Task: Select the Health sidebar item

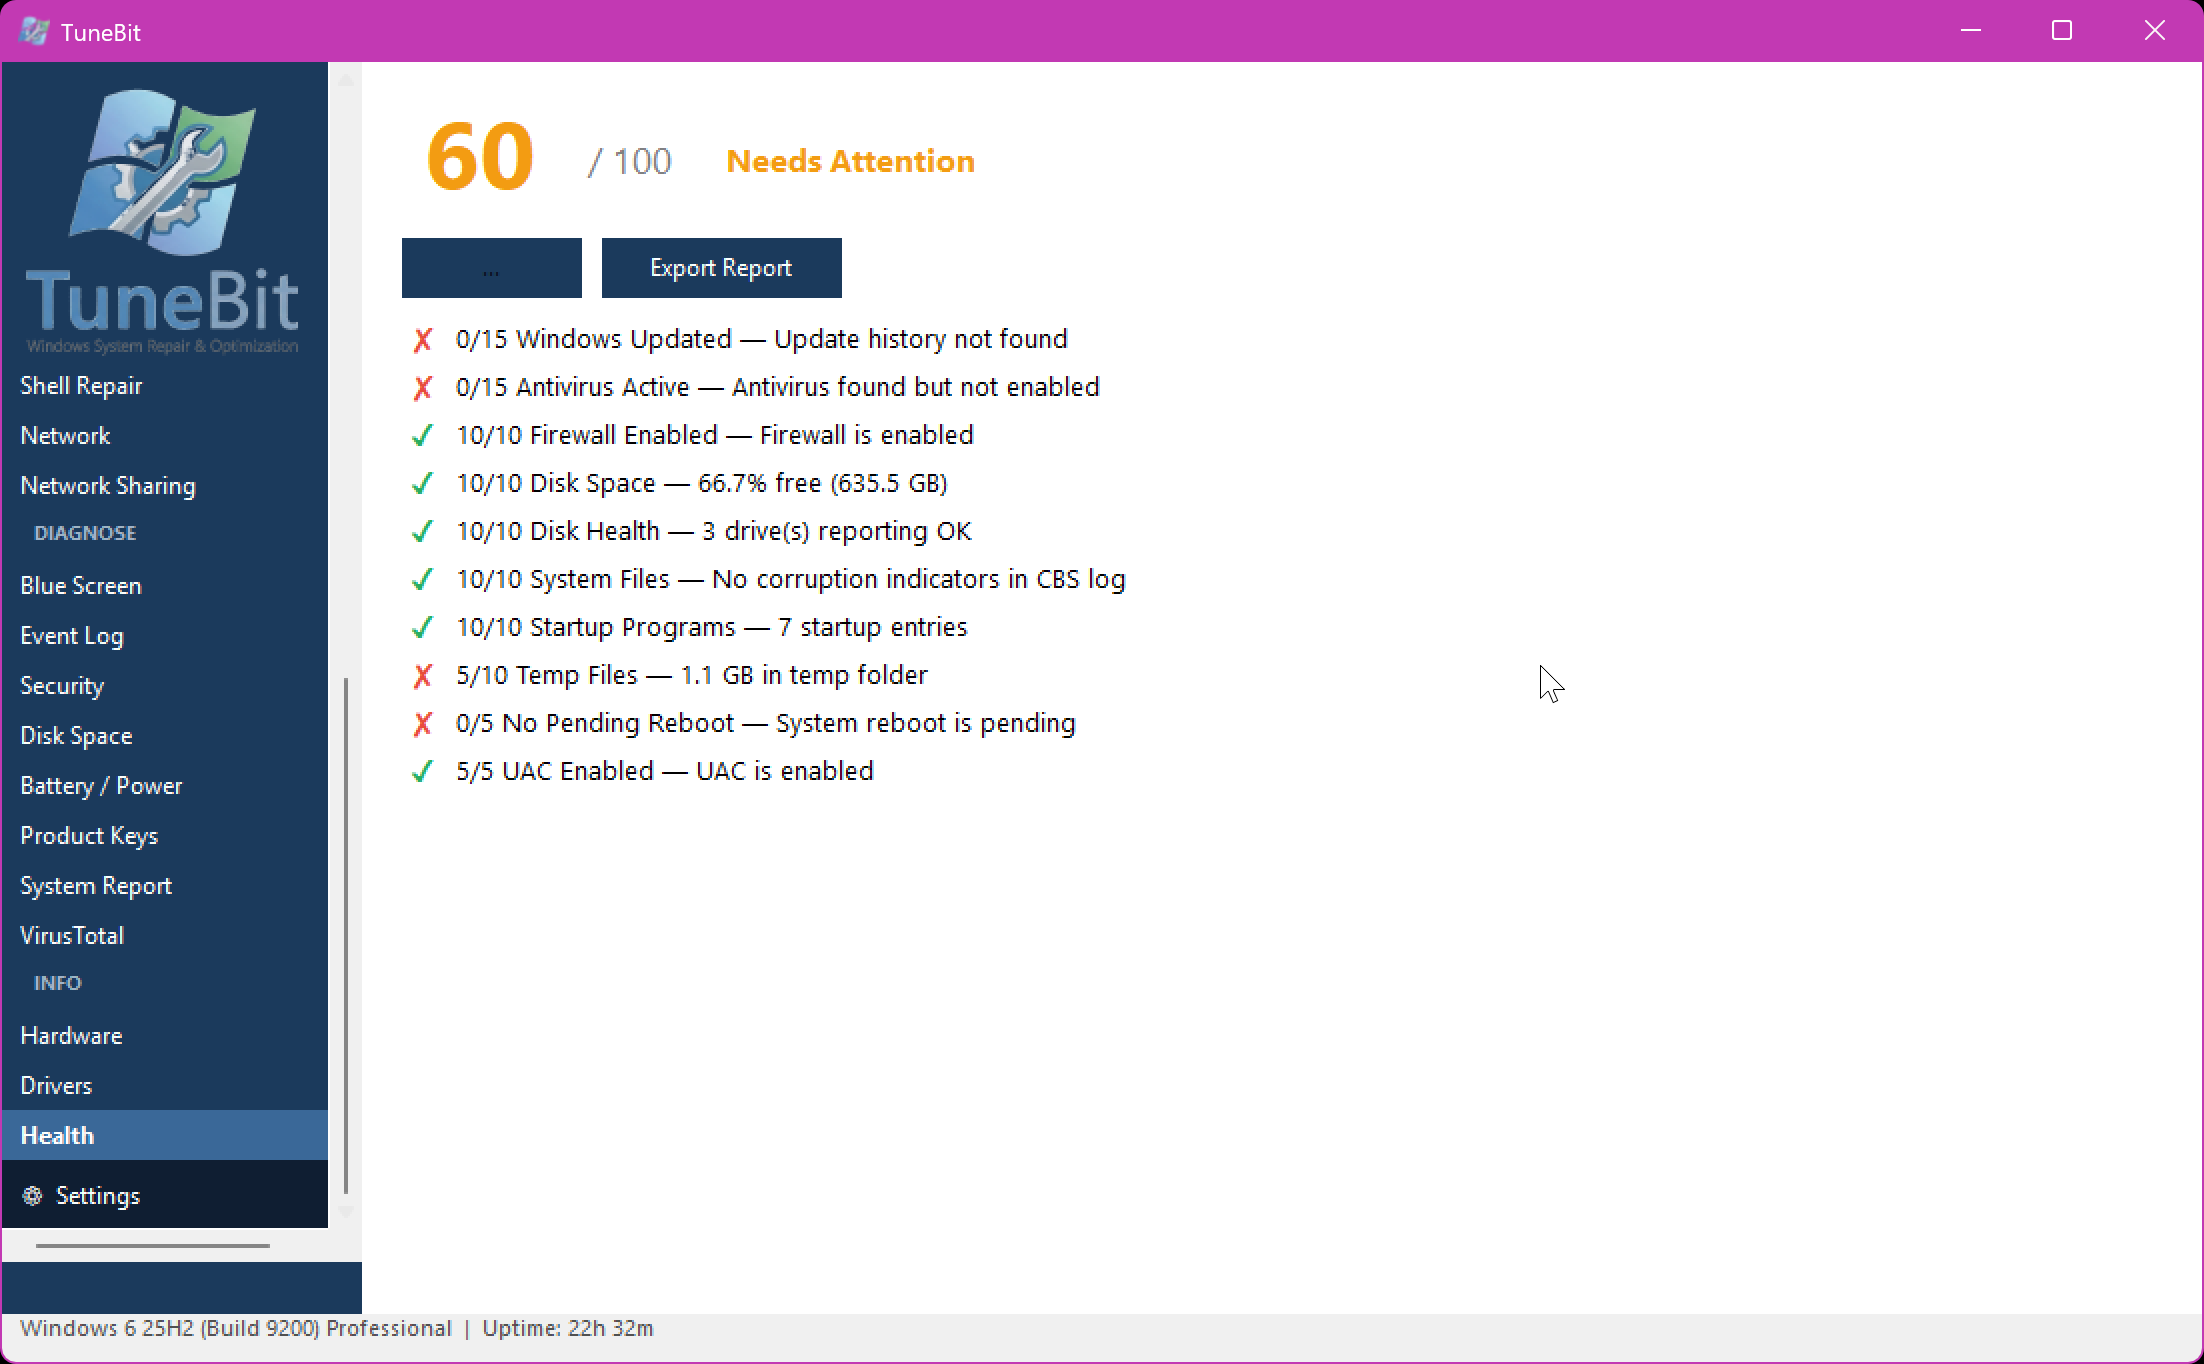Action: (x=165, y=1135)
